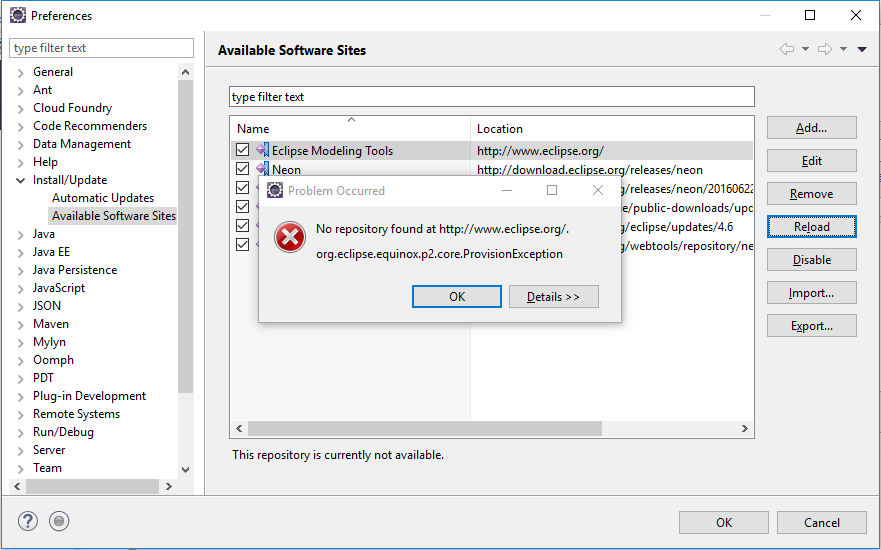Collapse the Install/Update tree node

click(x=21, y=180)
